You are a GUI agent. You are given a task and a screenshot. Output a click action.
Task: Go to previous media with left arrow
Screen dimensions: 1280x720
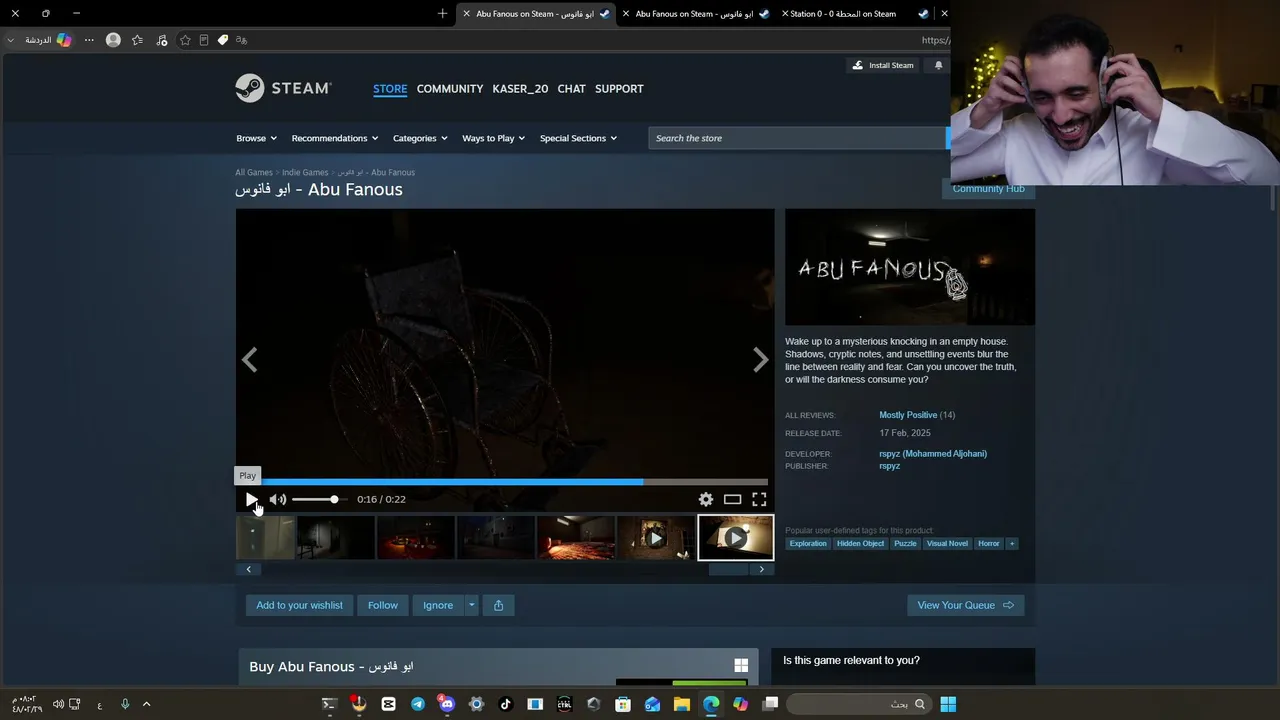coord(250,360)
